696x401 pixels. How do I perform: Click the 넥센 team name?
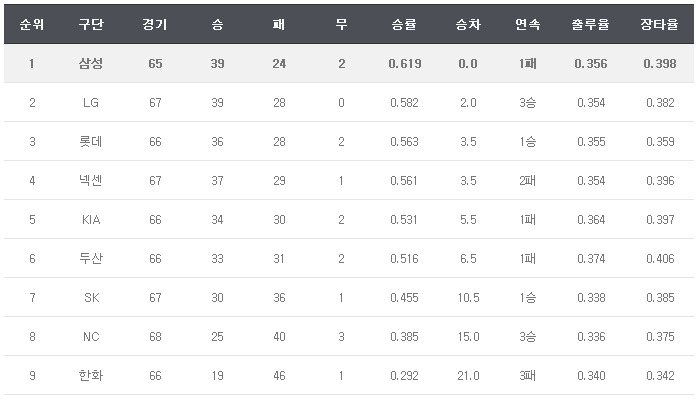coord(91,181)
